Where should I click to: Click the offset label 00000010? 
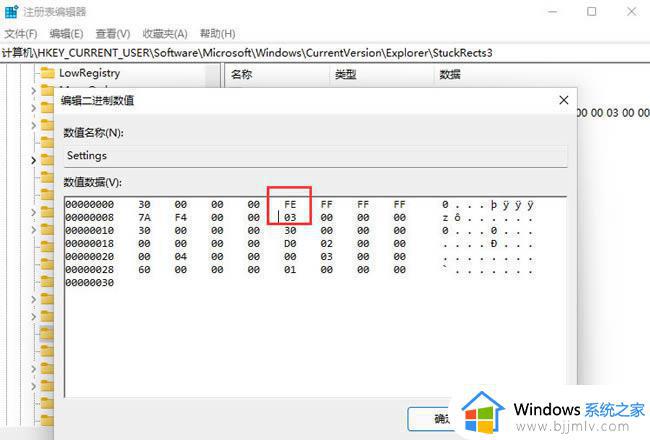pyautogui.click(x=90, y=231)
